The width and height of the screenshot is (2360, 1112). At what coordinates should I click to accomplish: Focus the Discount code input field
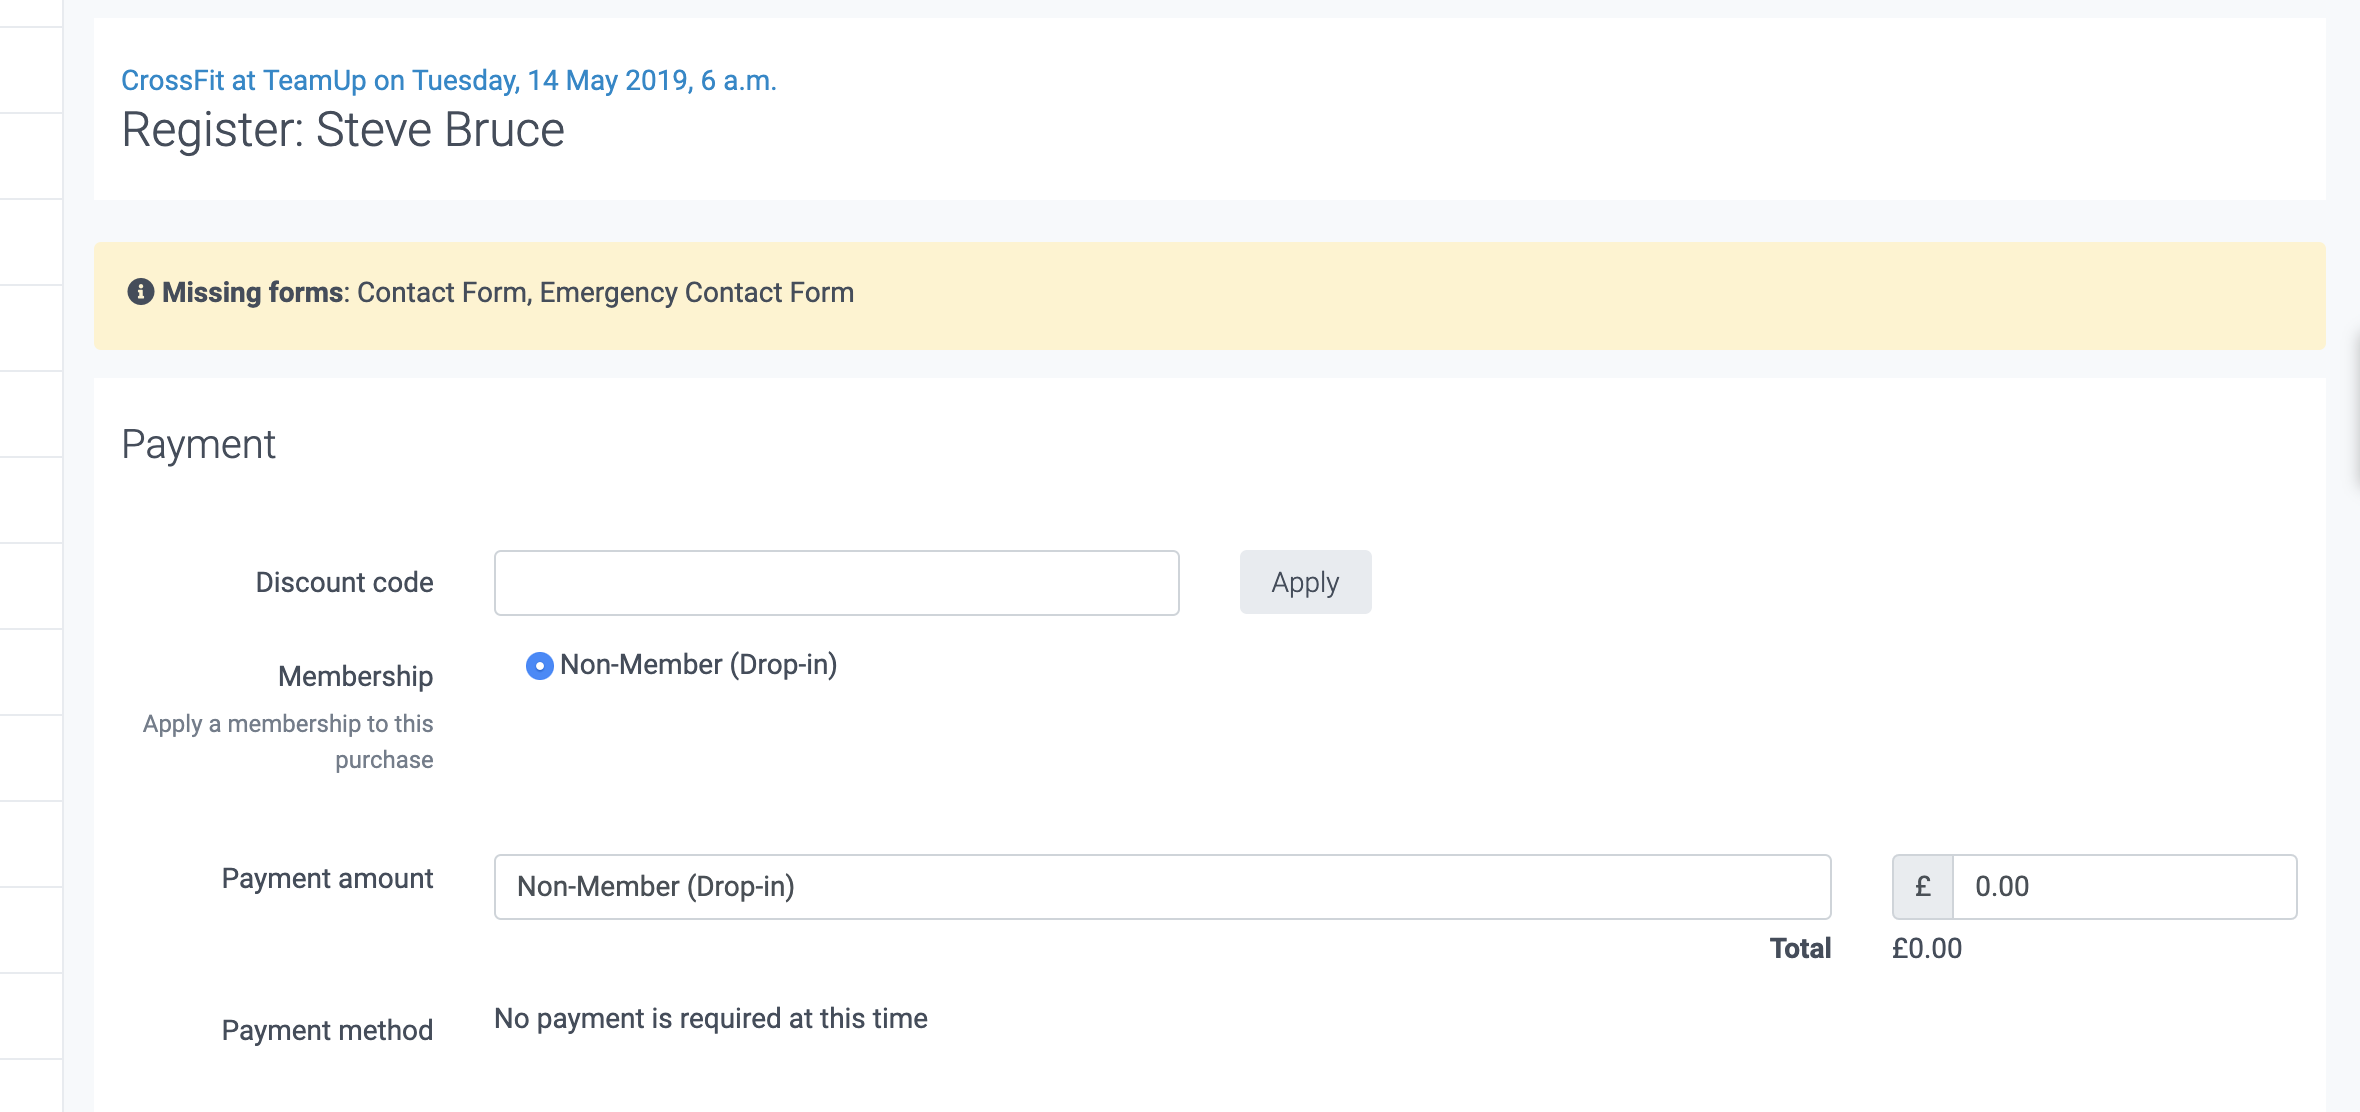(x=836, y=582)
